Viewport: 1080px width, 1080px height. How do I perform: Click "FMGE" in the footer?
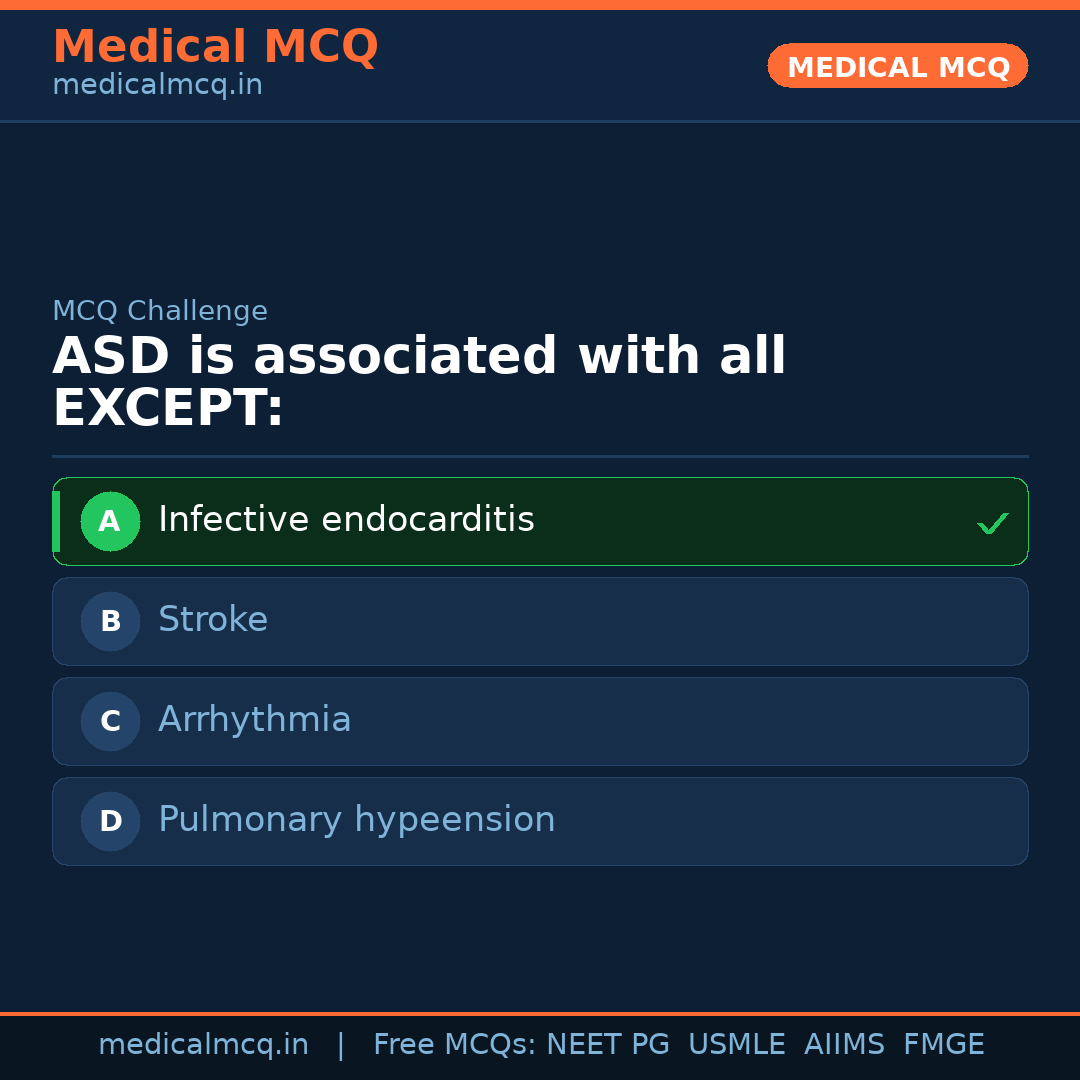point(943,1045)
